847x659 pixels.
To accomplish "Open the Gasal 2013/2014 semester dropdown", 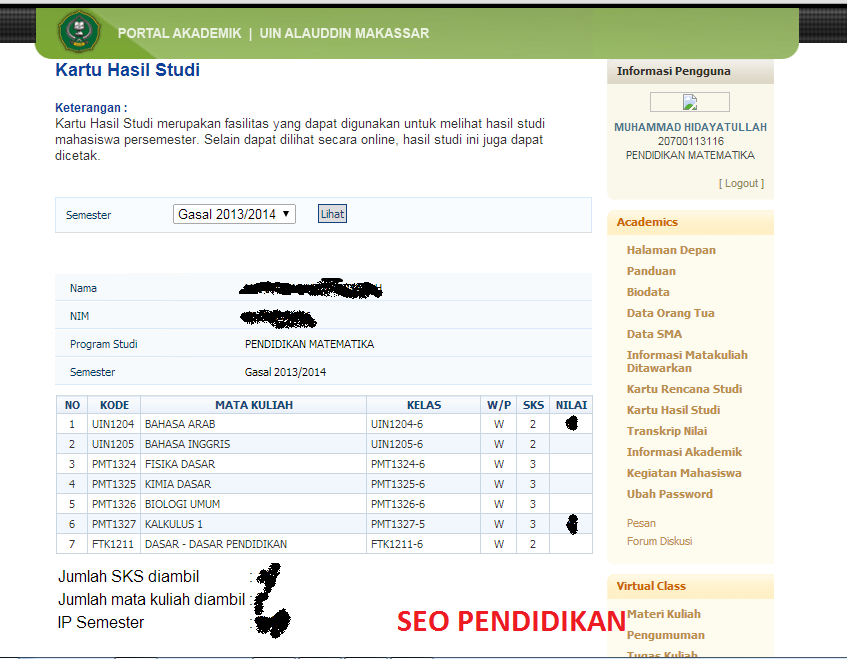I will point(234,213).
